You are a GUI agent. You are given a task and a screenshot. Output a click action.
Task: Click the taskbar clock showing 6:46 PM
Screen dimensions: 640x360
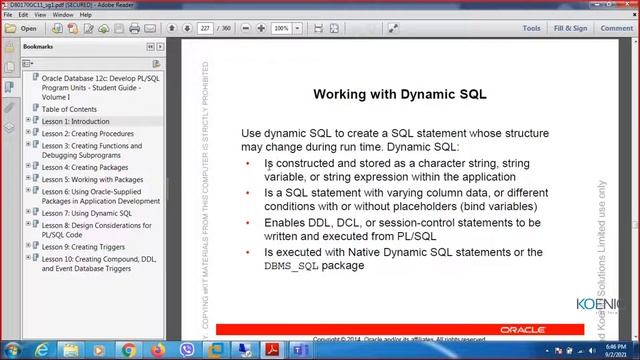616,351
